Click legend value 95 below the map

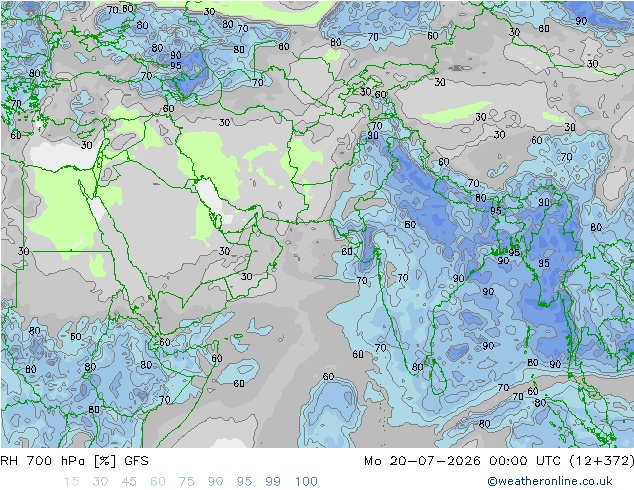coord(244,481)
